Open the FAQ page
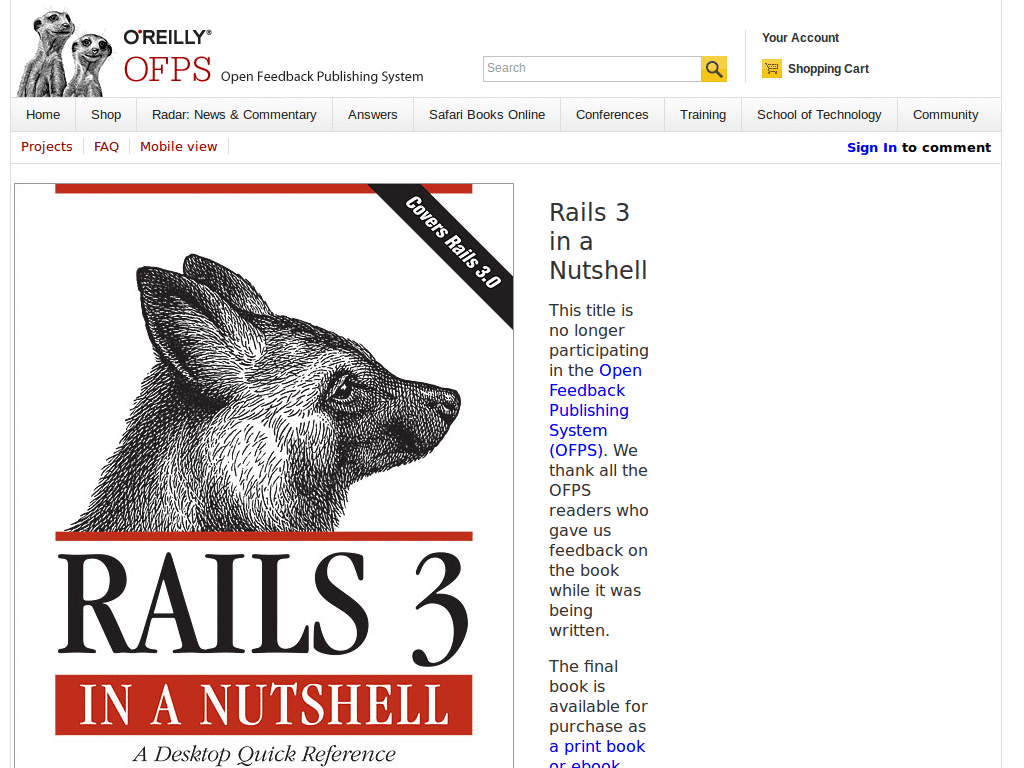The height and width of the screenshot is (768, 1024). click(x=106, y=146)
